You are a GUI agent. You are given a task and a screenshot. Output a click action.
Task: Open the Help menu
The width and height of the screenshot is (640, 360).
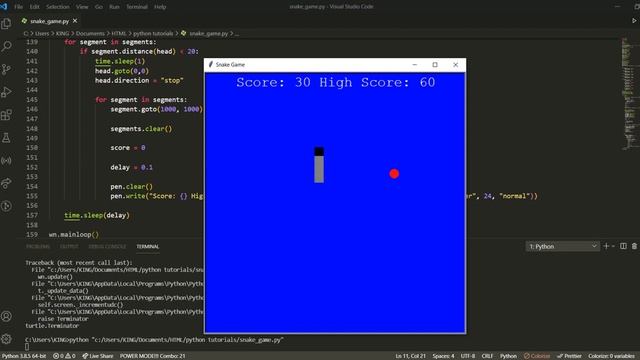point(160,7)
